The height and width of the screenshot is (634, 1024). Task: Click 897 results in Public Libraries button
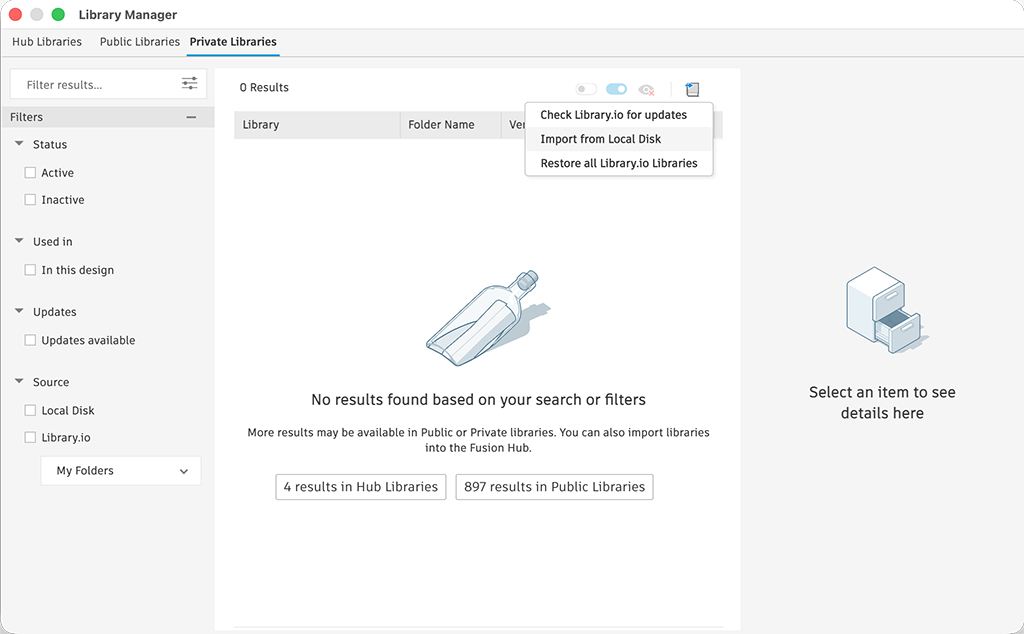[554, 487]
